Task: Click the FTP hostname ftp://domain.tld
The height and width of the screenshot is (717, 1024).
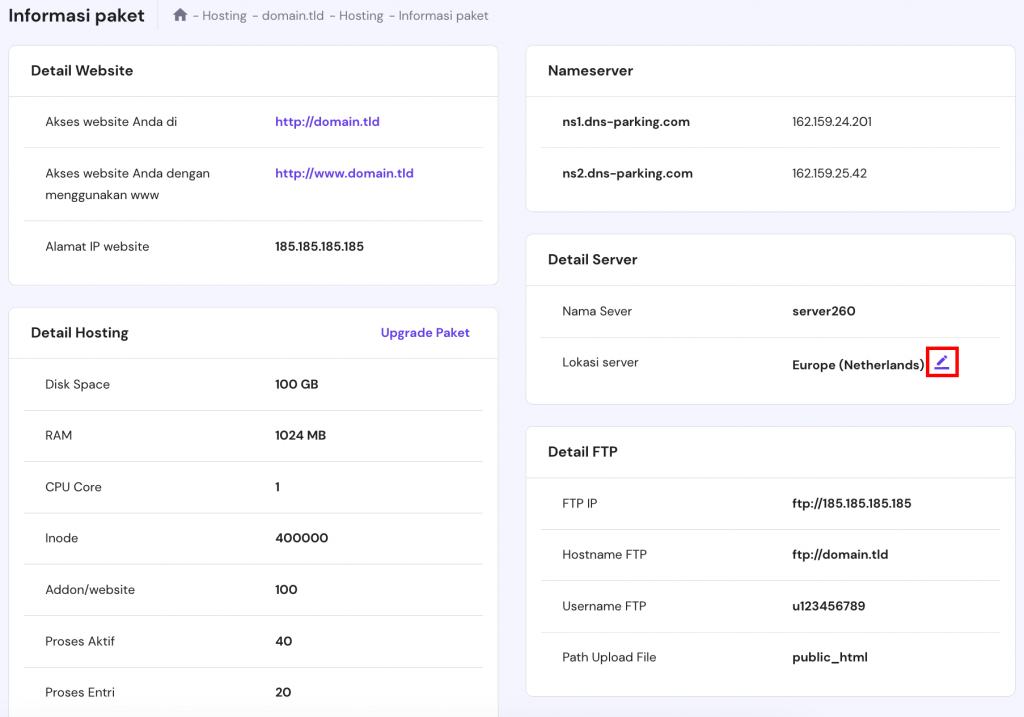Action: coord(840,554)
